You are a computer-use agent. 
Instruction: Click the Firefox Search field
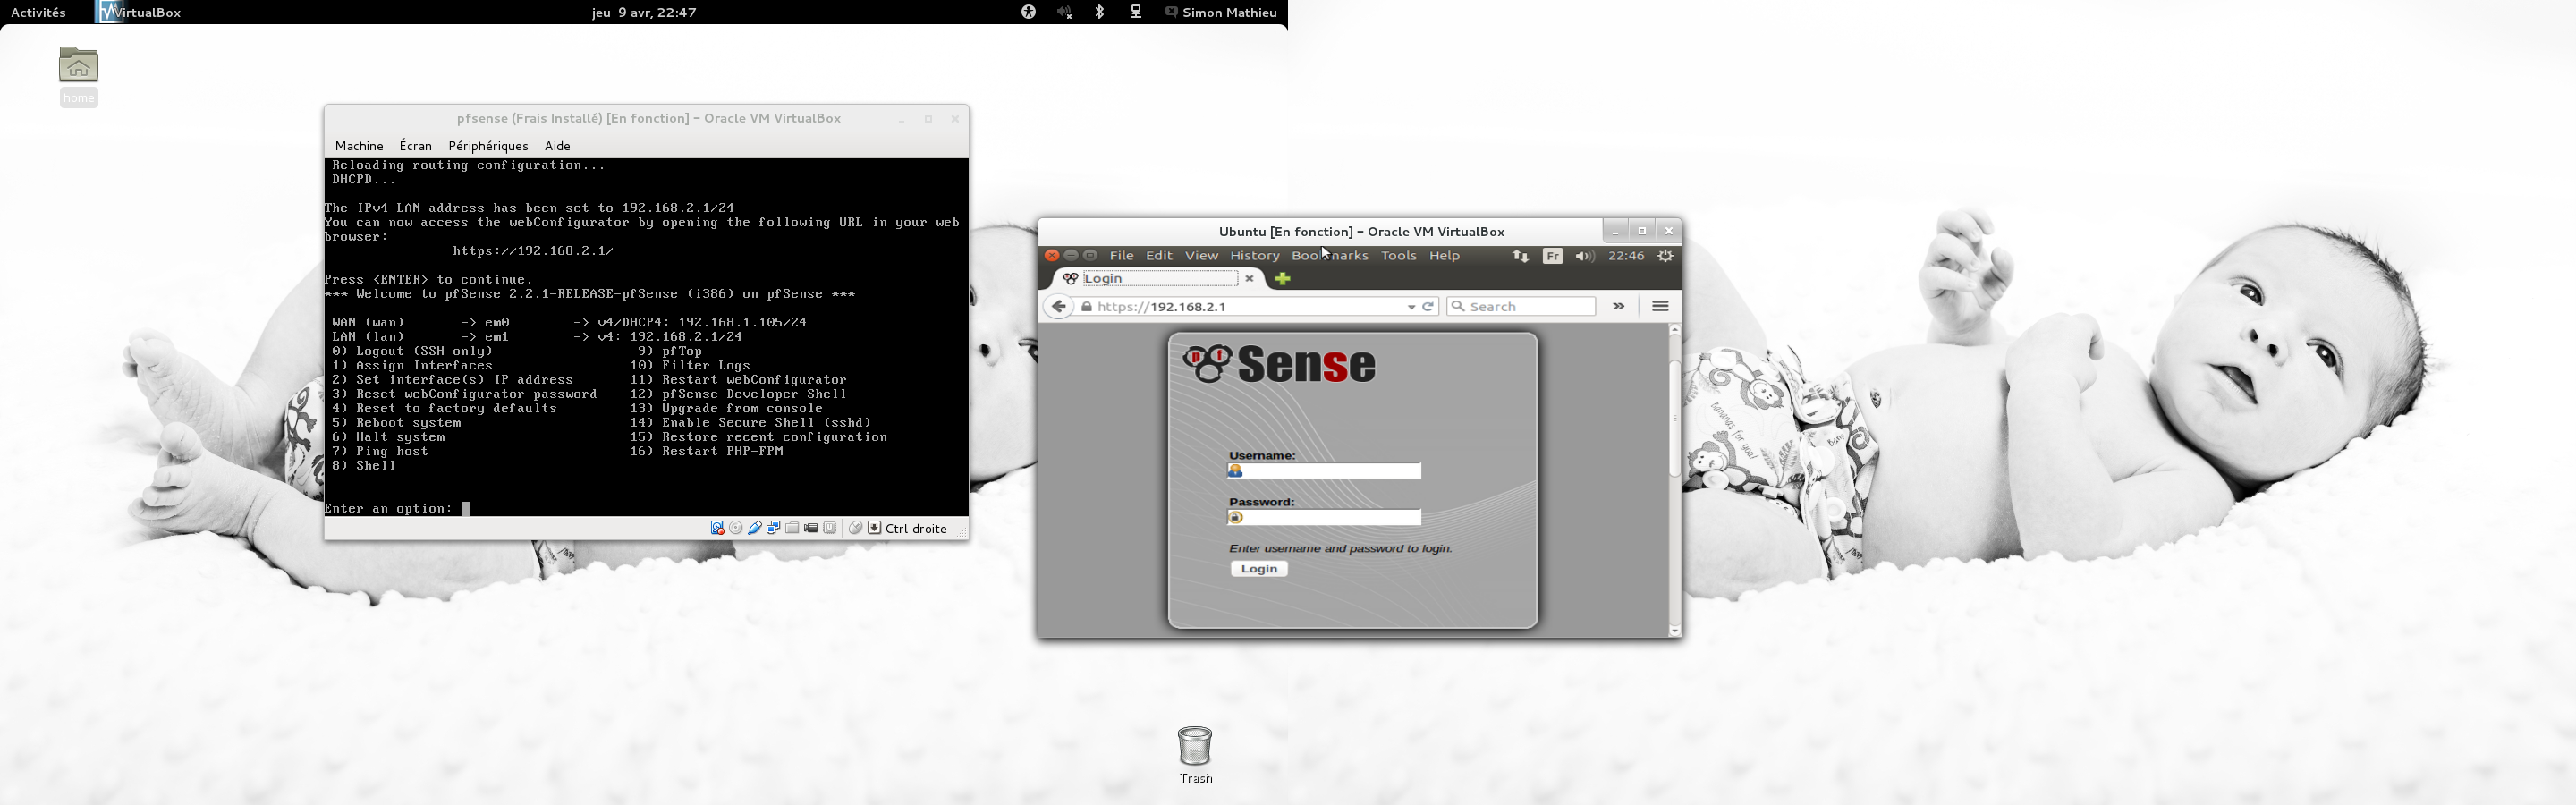(1521, 307)
